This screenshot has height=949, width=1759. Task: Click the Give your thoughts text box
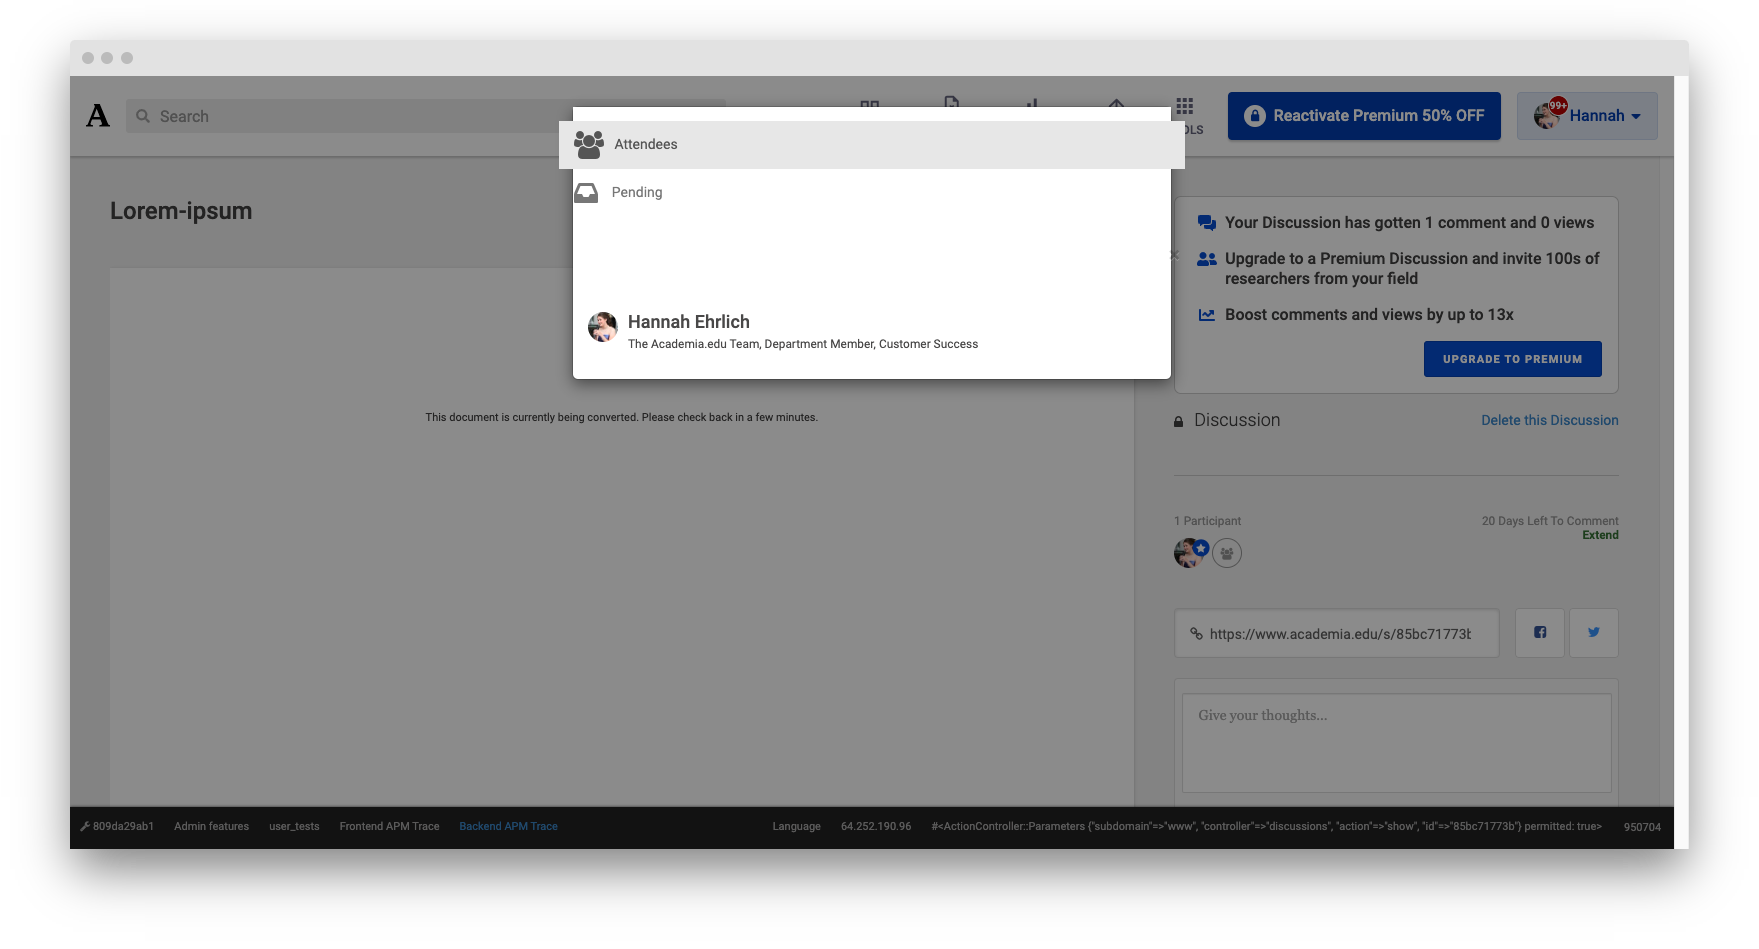[x=1396, y=743]
